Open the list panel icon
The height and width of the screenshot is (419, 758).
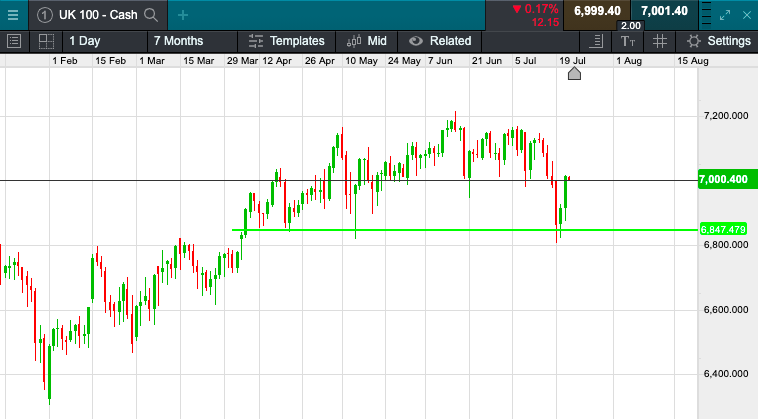[x=14, y=41]
